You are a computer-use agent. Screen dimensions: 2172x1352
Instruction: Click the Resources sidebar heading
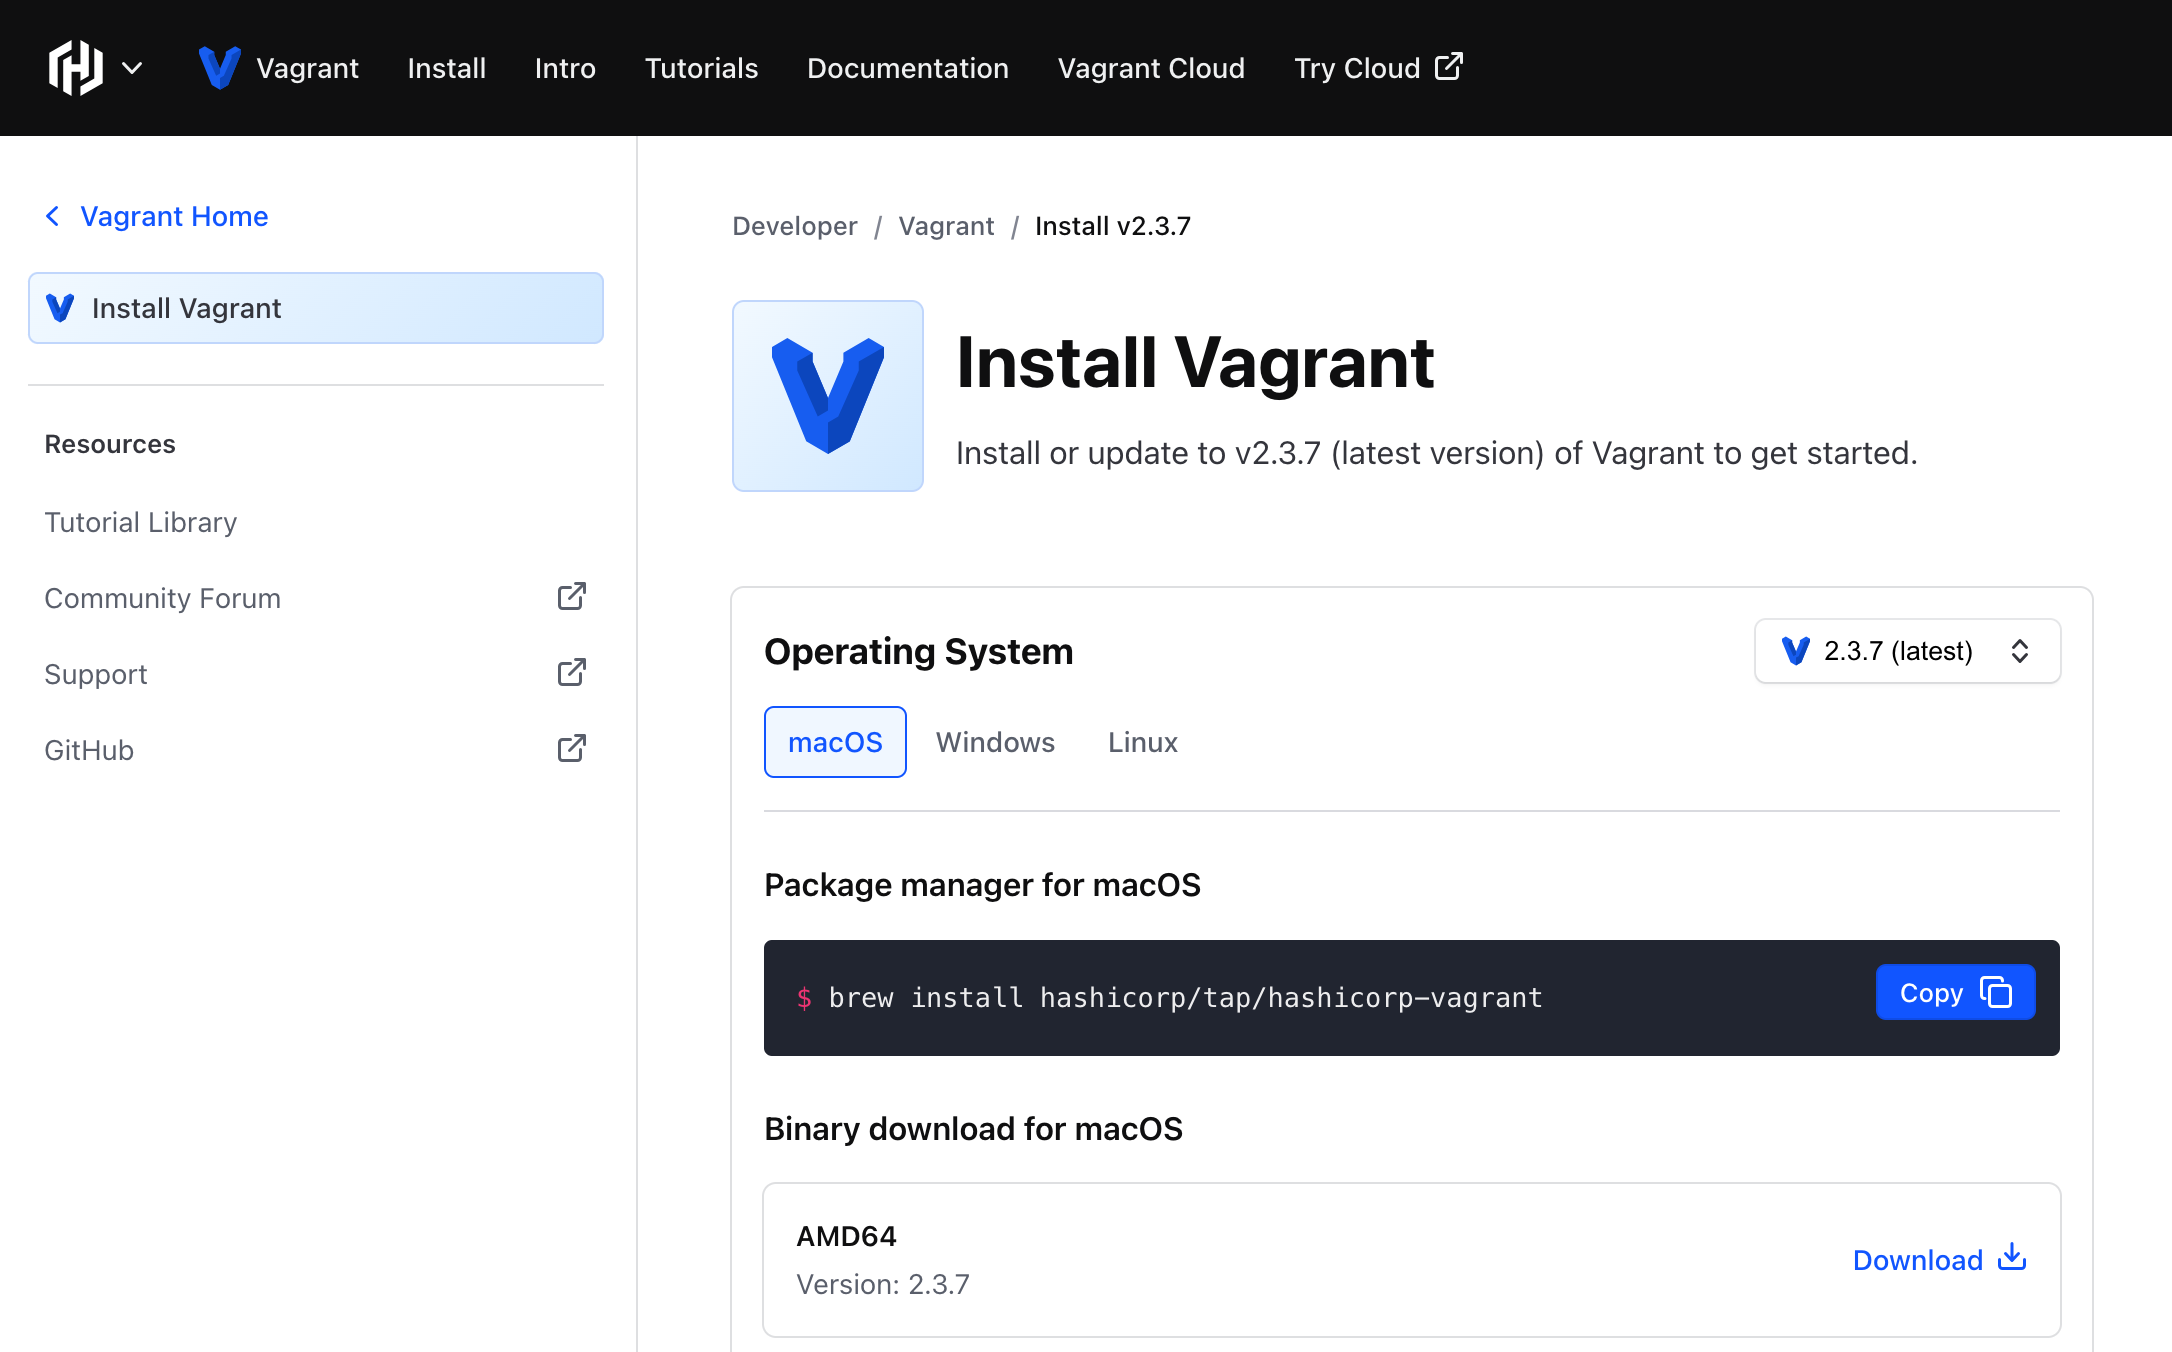[x=110, y=444]
